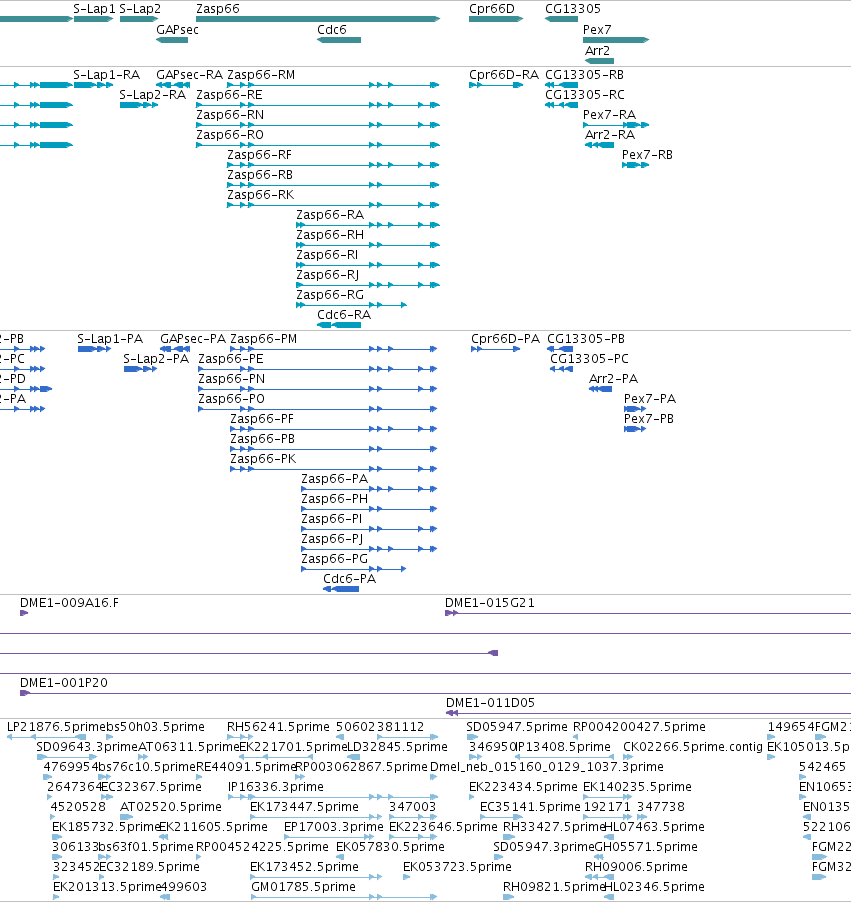851x902 pixels.
Task: Click transcript Cpr66D-RA
Action: [504, 75]
